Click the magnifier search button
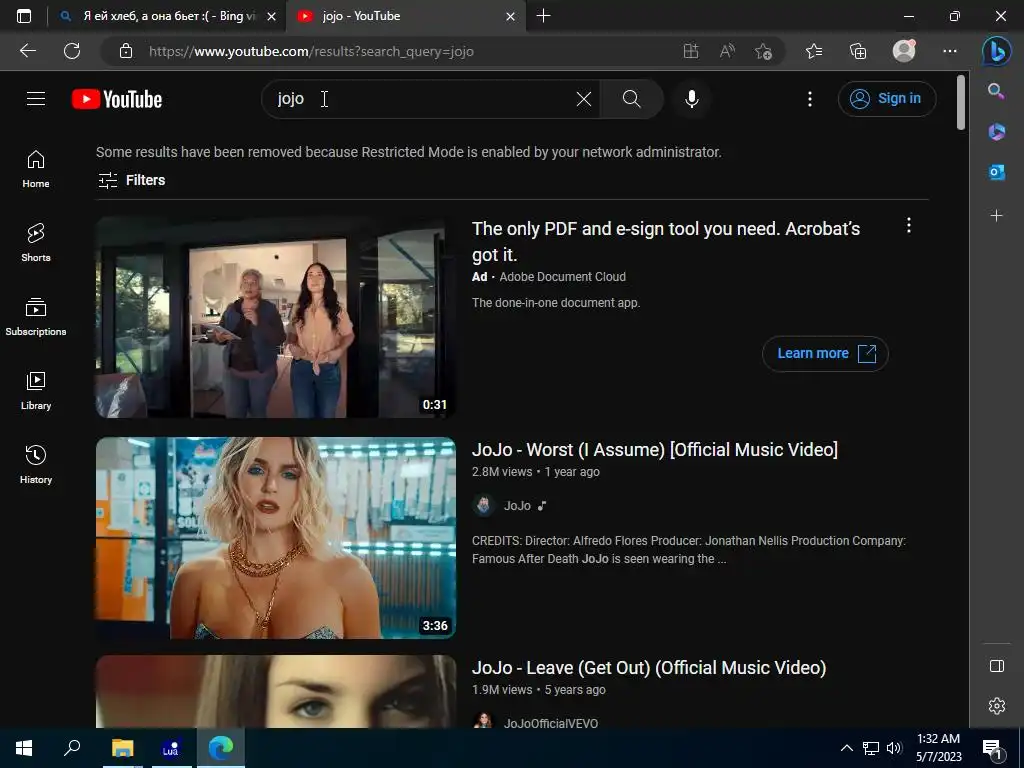The height and width of the screenshot is (768, 1024). pyautogui.click(x=632, y=99)
